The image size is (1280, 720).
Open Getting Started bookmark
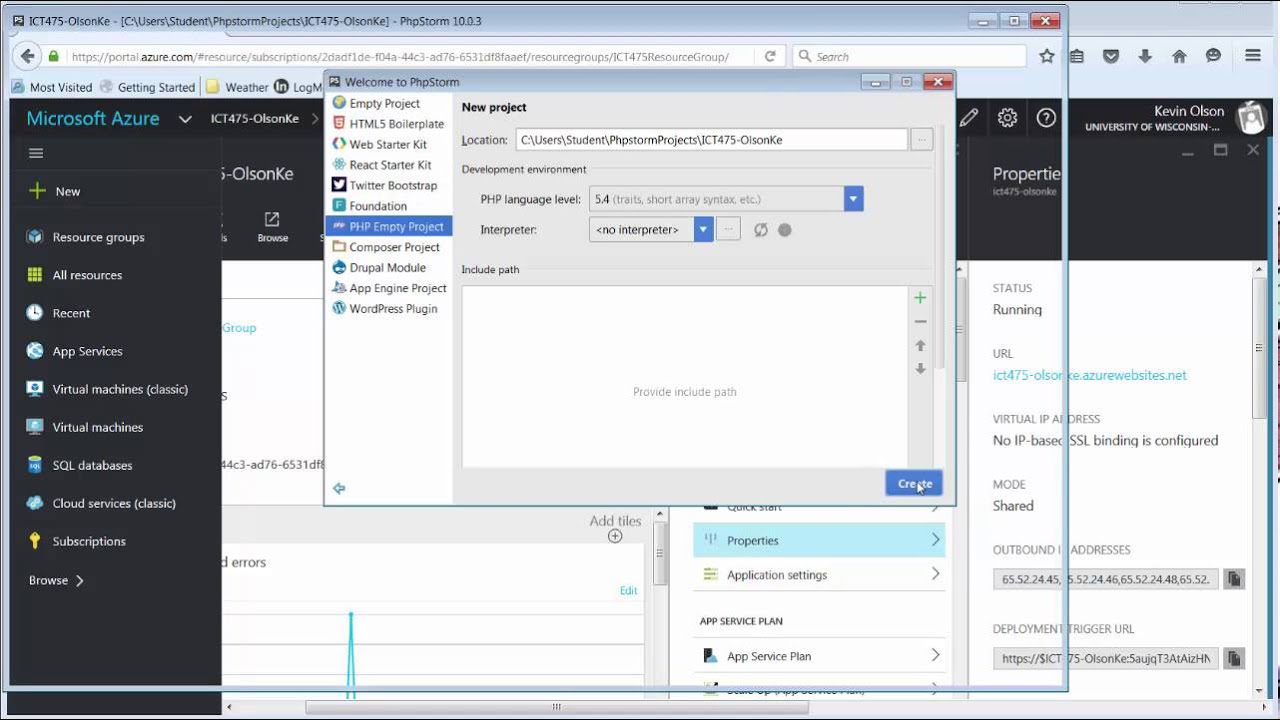tap(147, 87)
